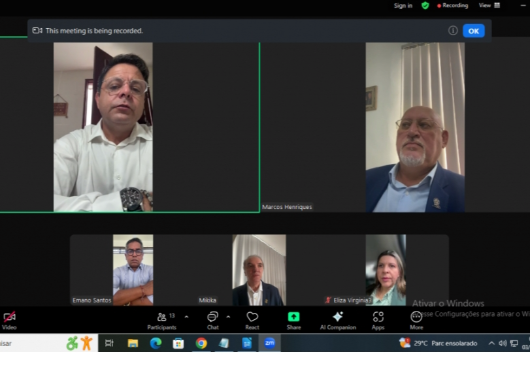The image size is (530, 367).
Task: Launch Google Chrome from the taskbar
Action: point(201,343)
